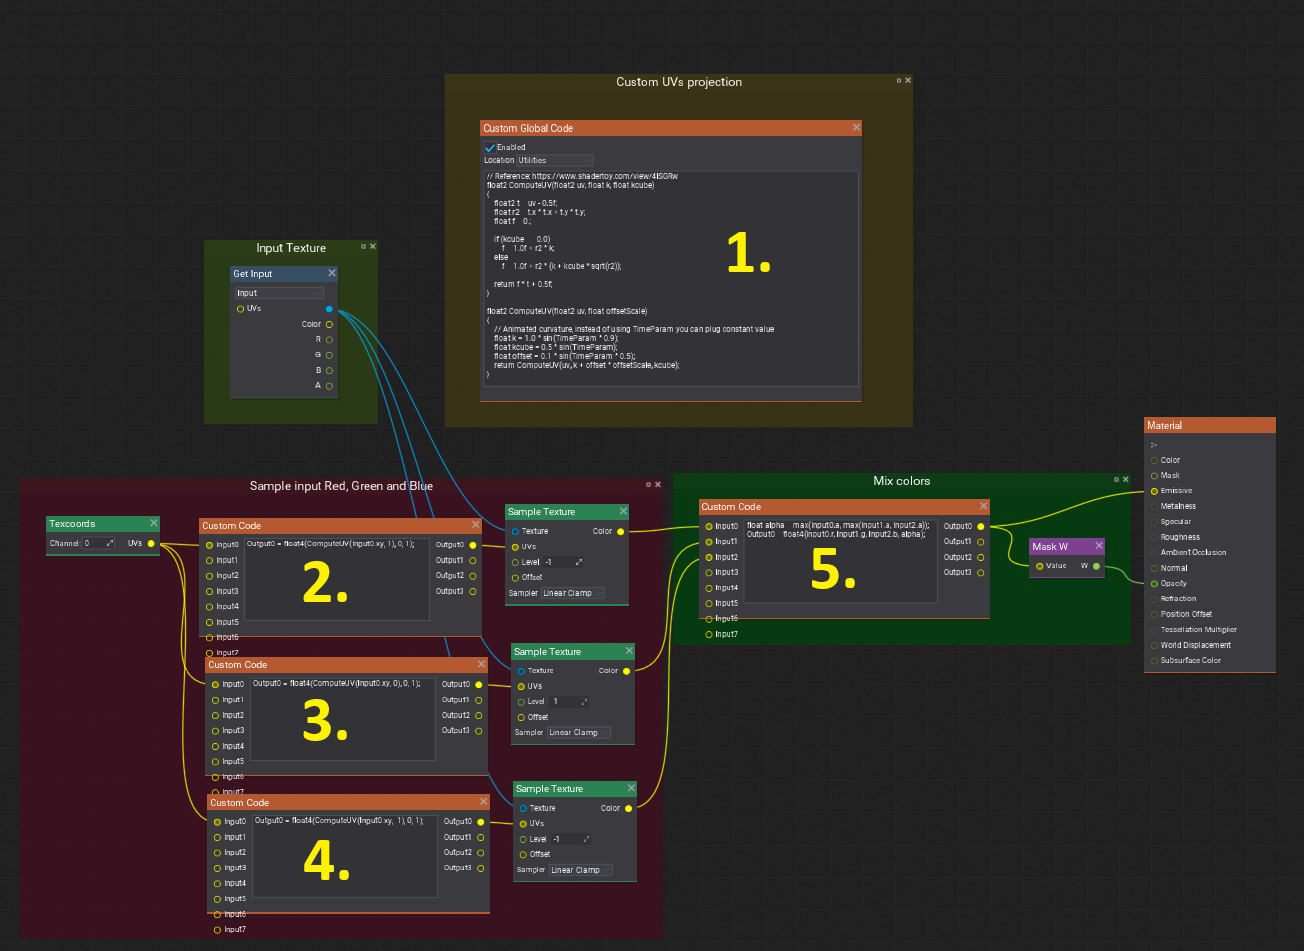Screen dimensions: 1304x951
Task: Click the G output pin on Get Input
Action: pos(329,355)
